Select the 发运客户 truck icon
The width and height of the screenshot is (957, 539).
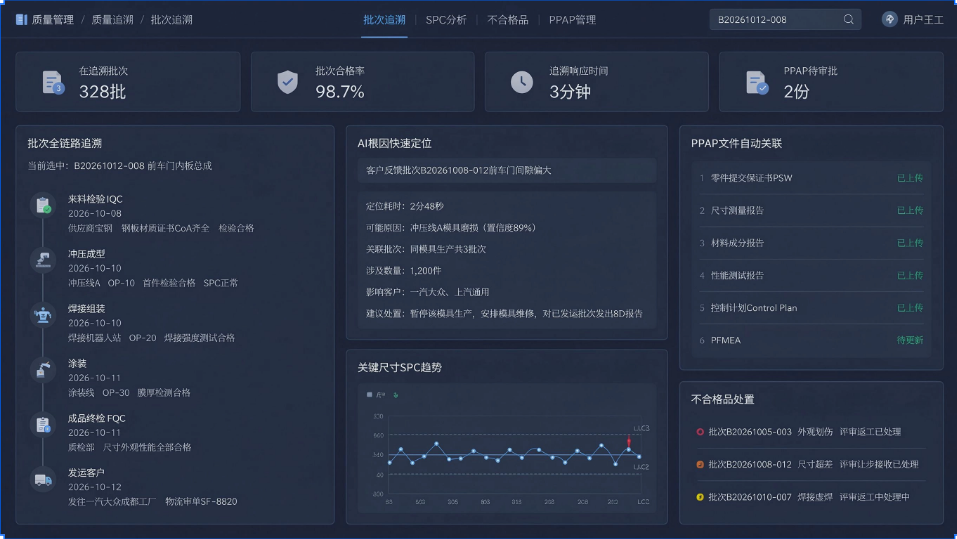click(43, 480)
